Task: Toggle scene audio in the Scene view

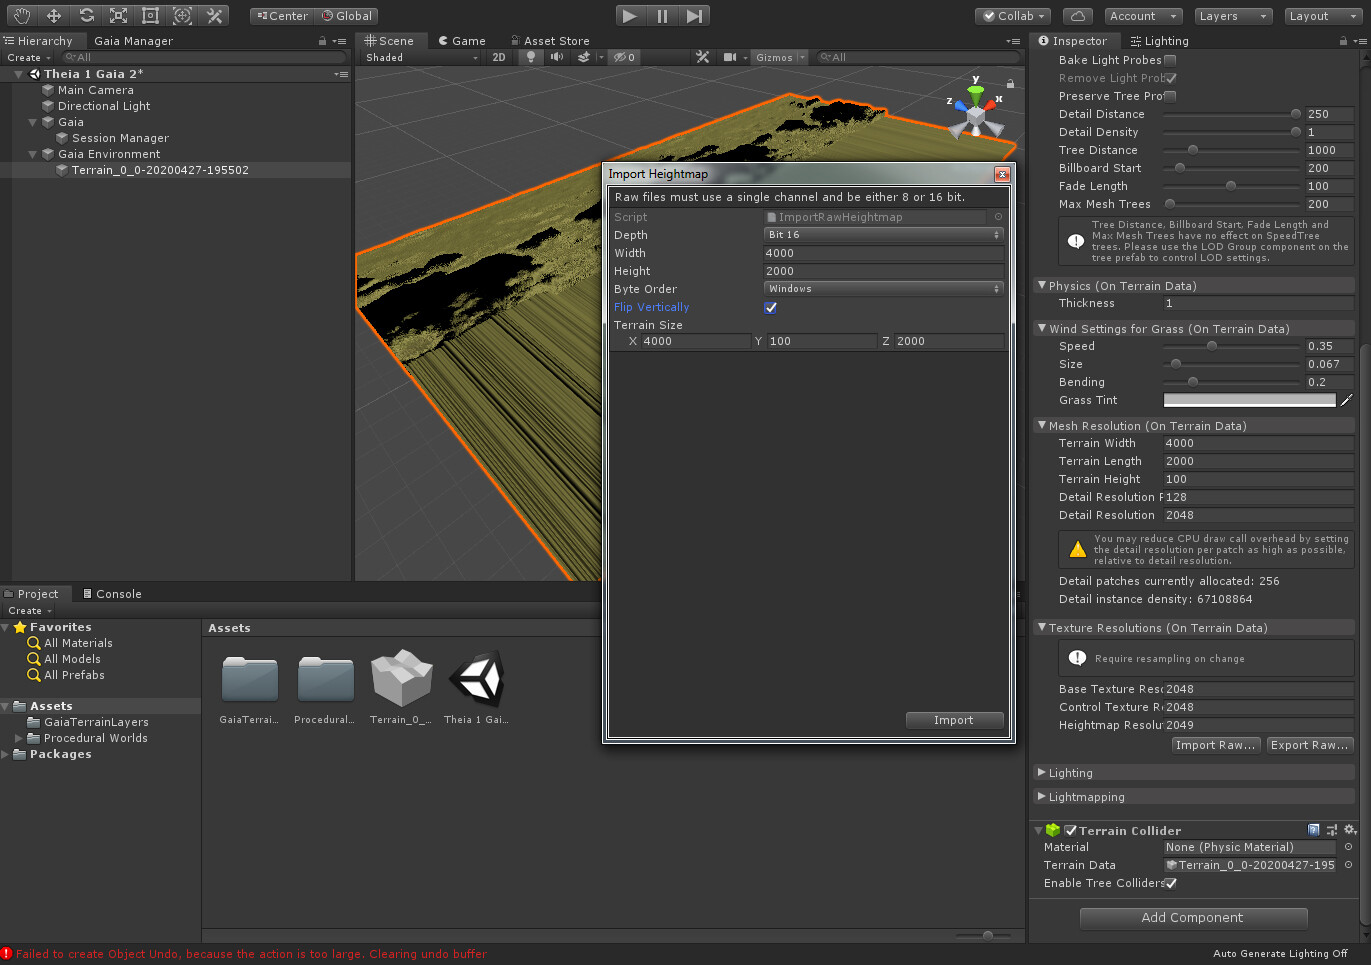Action: (x=557, y=57)
